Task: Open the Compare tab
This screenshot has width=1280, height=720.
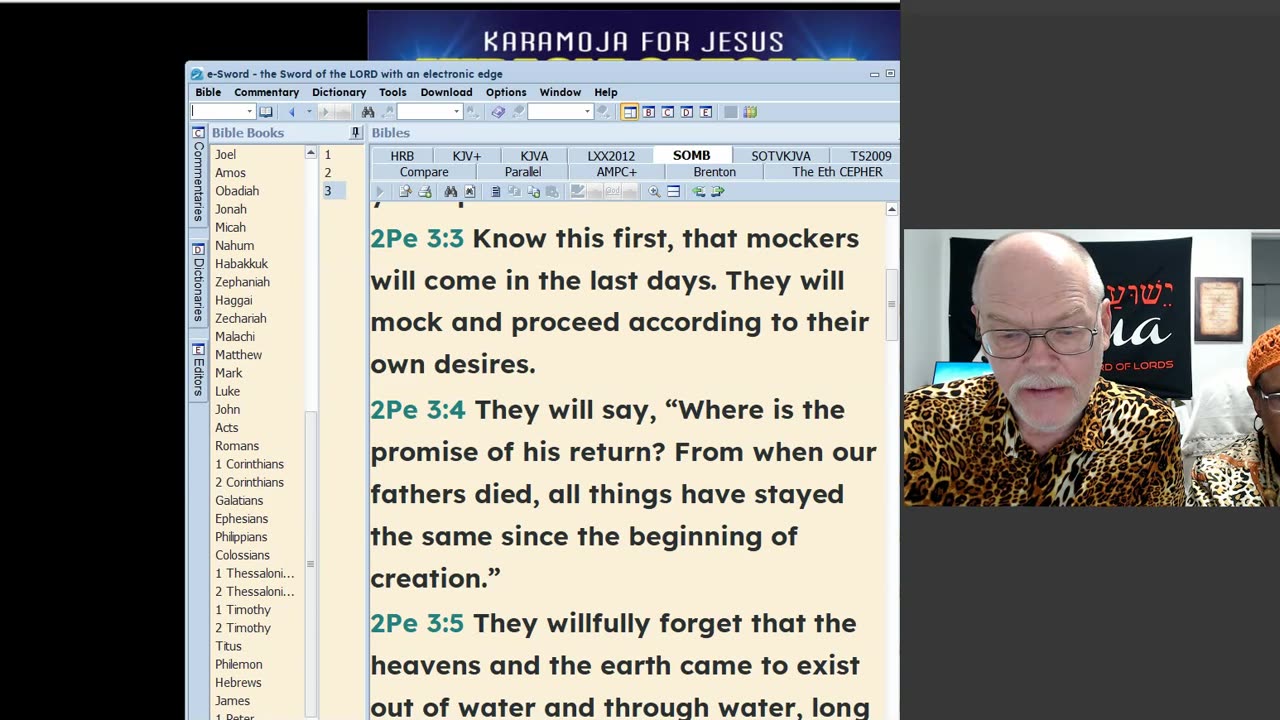Action: [424, 172]
